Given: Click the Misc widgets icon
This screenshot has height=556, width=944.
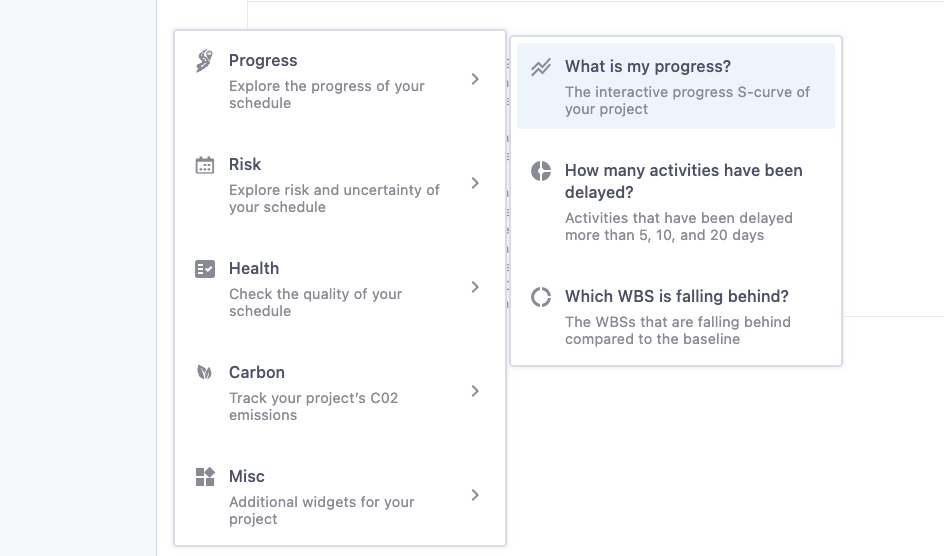Looking at the screenshot, I should click(x=205, y=477).
